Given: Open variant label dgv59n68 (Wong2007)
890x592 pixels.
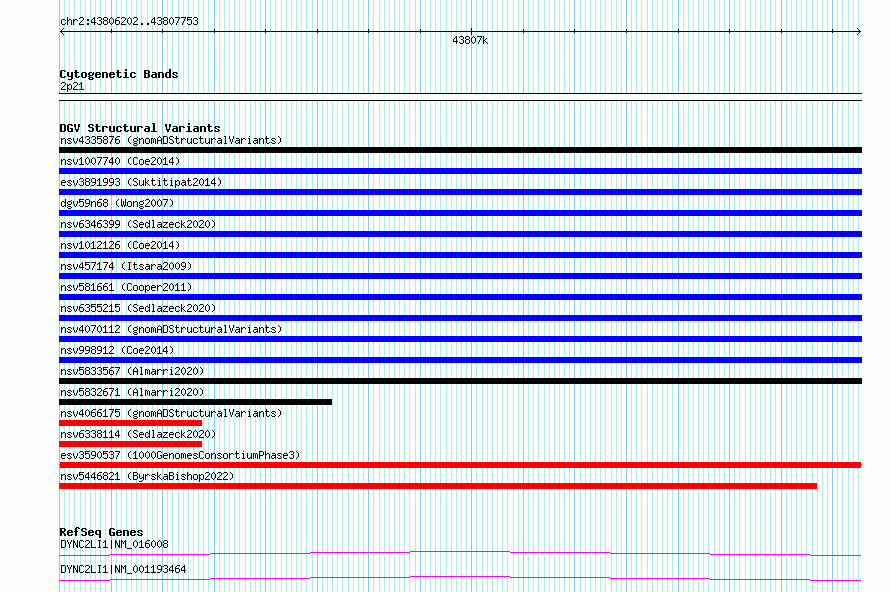Looking at the screenshot, I should pyautogui.click(x=117, y=203).
